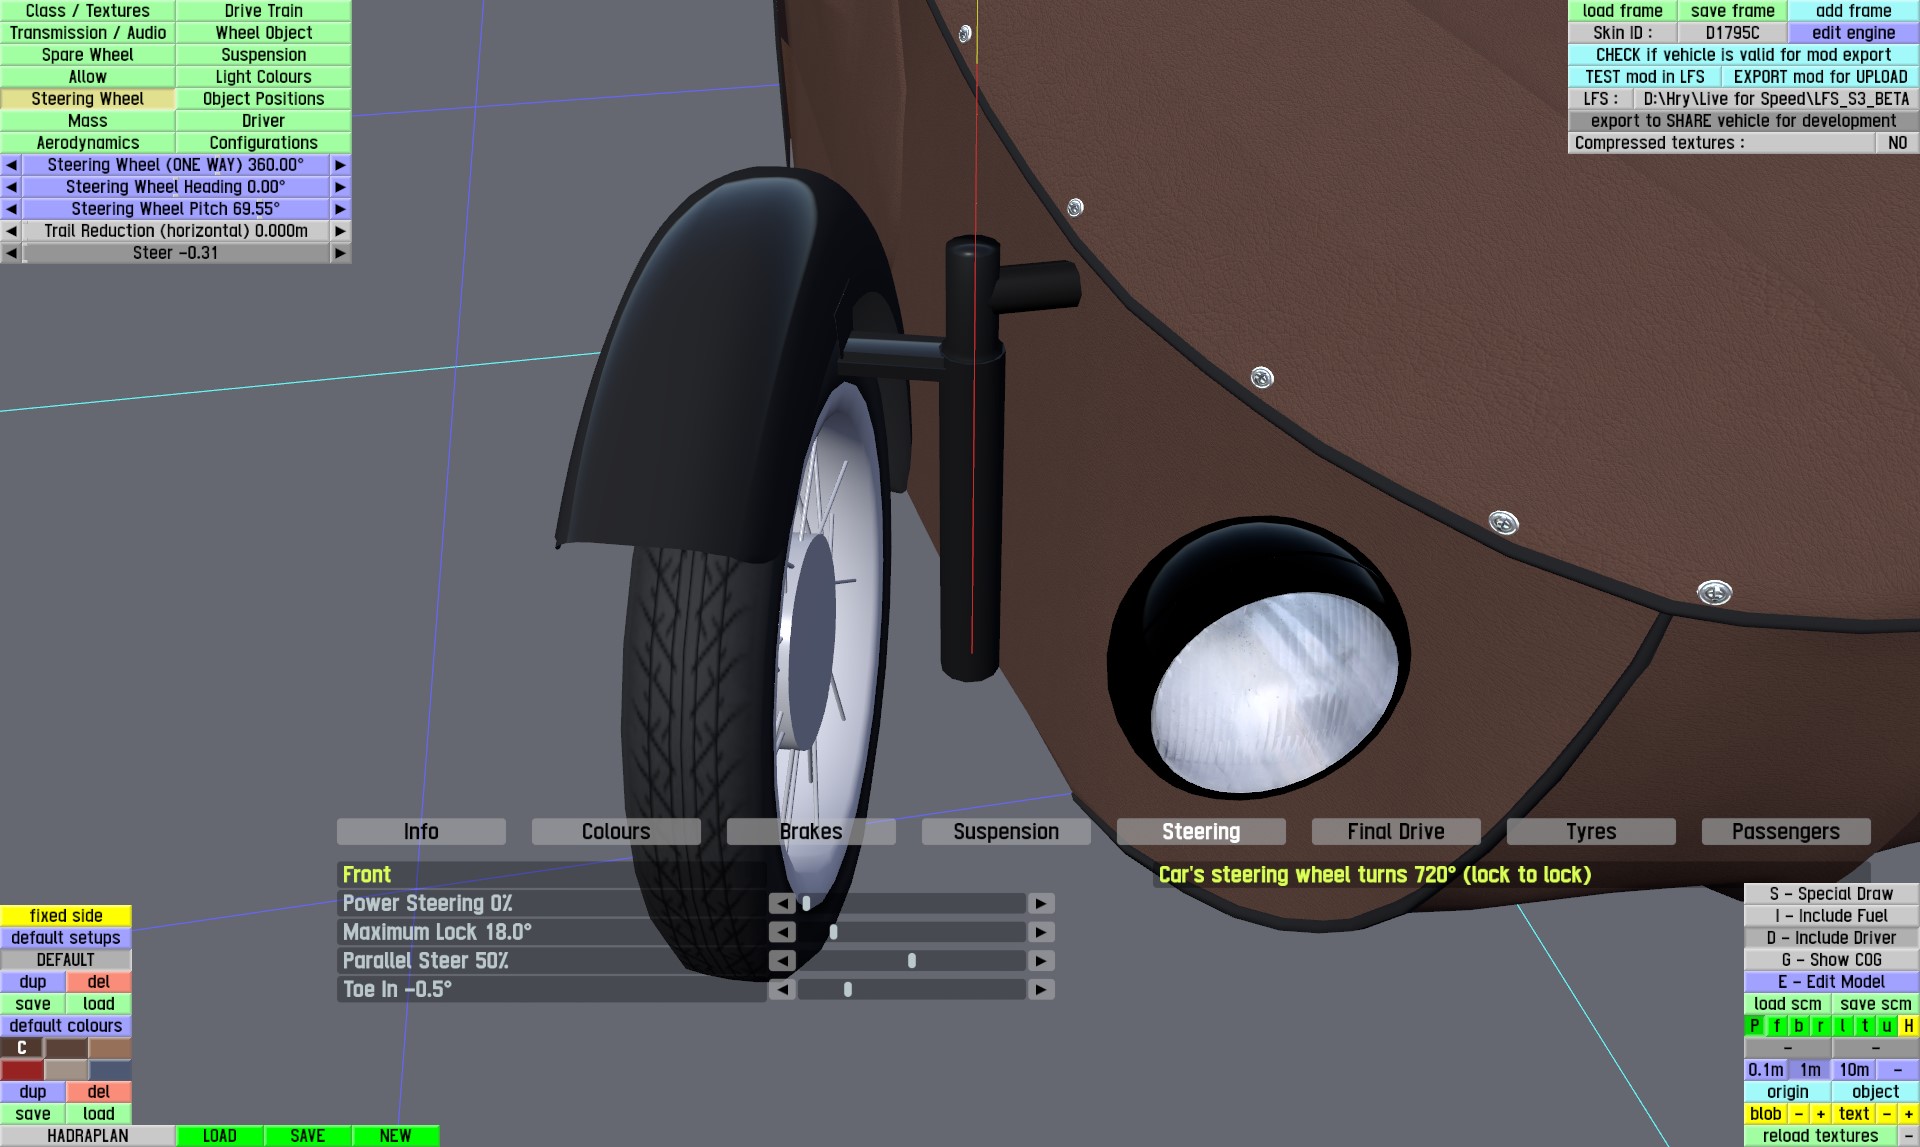Open the Aerodynamics menu section
Screen dimensions: 1920x1147
(x=88, y=143)
